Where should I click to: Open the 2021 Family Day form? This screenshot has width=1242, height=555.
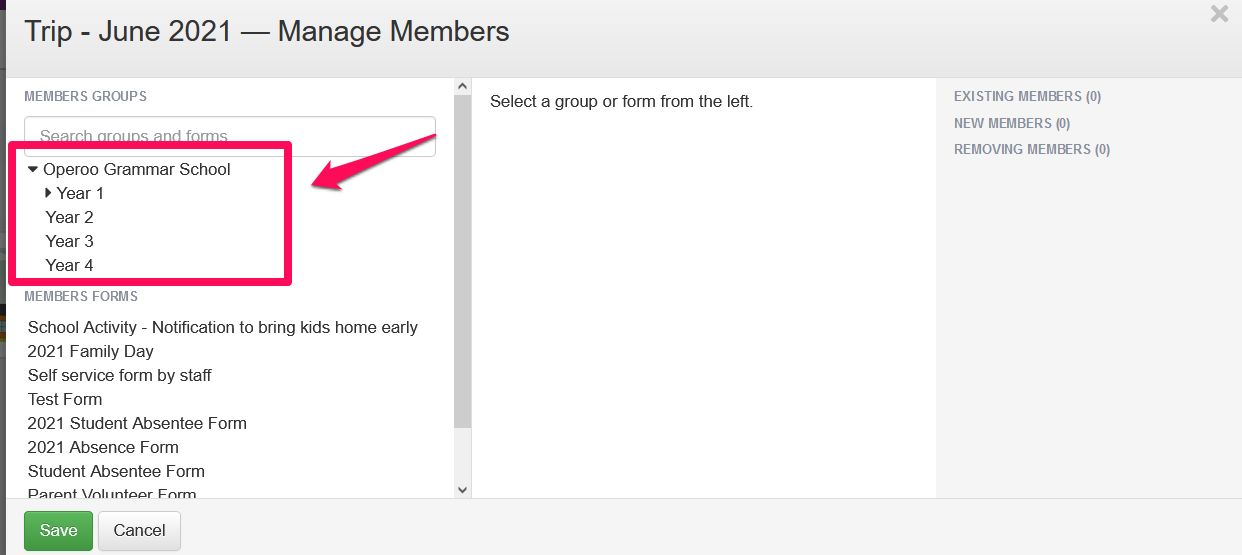point(90,351)
